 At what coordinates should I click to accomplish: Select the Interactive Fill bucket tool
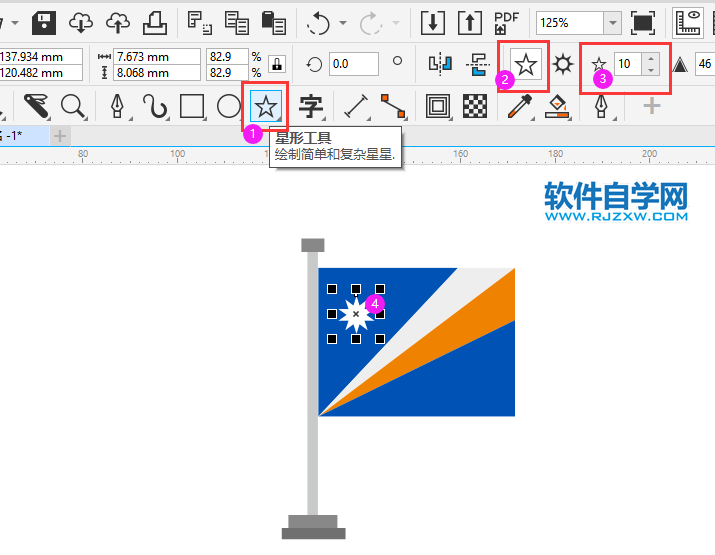[557, 106]
